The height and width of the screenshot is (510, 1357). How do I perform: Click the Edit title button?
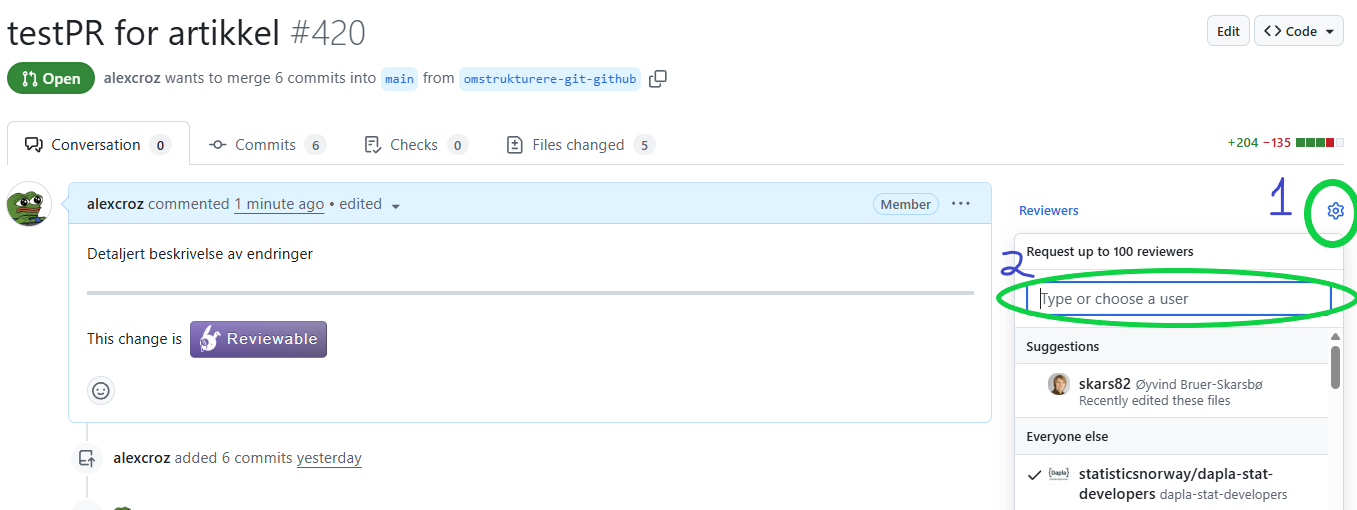(x=1227, y=31)
